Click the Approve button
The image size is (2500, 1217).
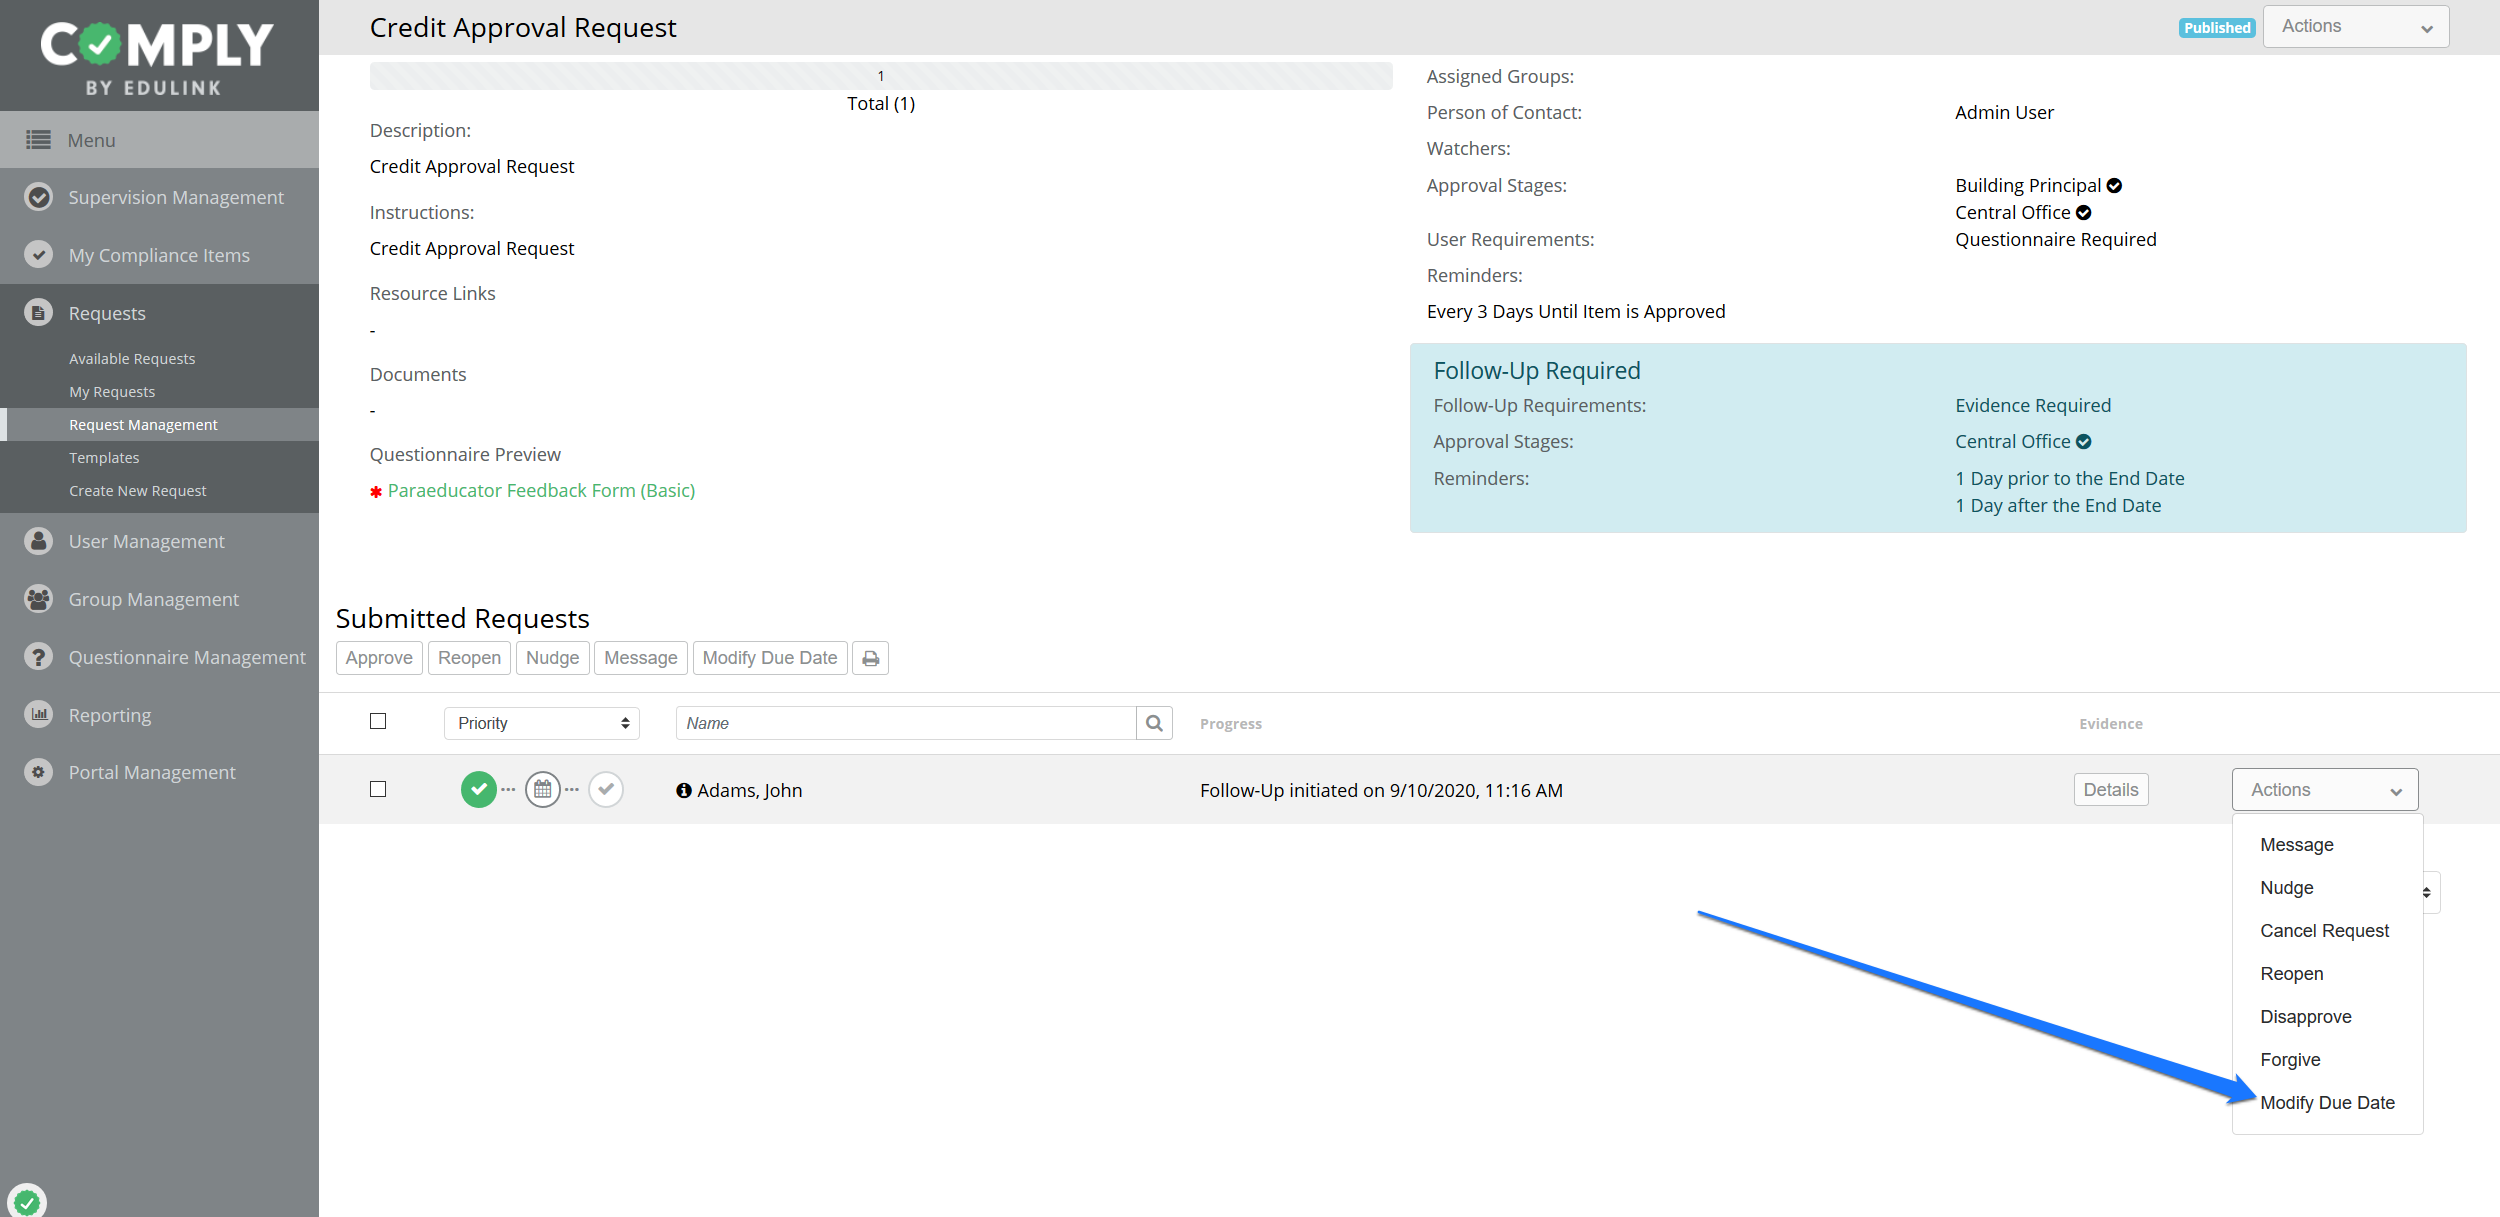pyautogui.click(x=379, y=658)
